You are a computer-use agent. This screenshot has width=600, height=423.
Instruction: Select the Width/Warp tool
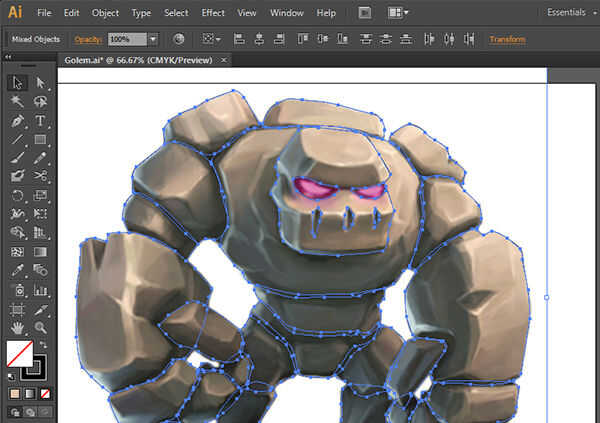(17, 214)
